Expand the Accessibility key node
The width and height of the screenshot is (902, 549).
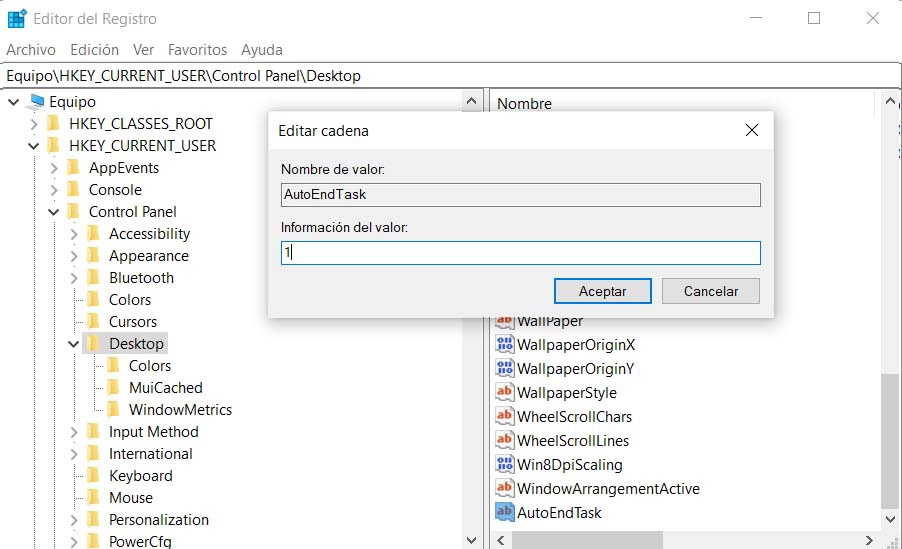click(x=74, y=234)
